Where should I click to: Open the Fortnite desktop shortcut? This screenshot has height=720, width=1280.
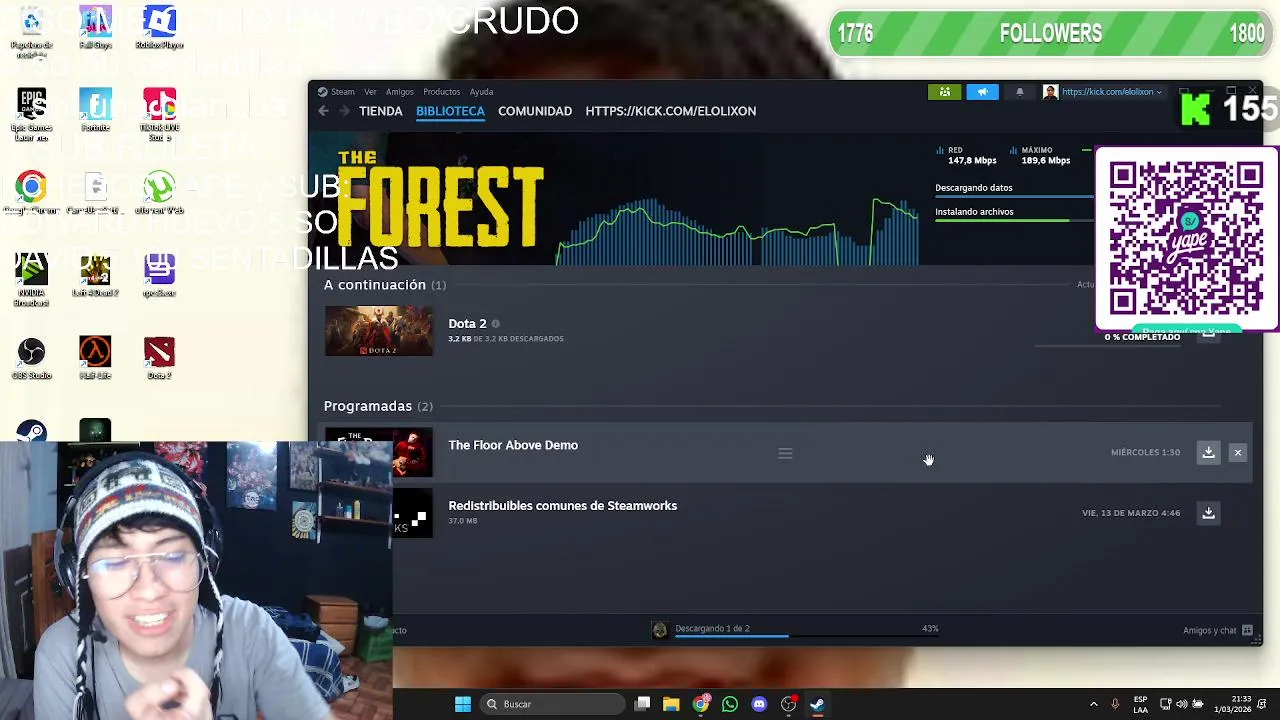tap(95, 111)
